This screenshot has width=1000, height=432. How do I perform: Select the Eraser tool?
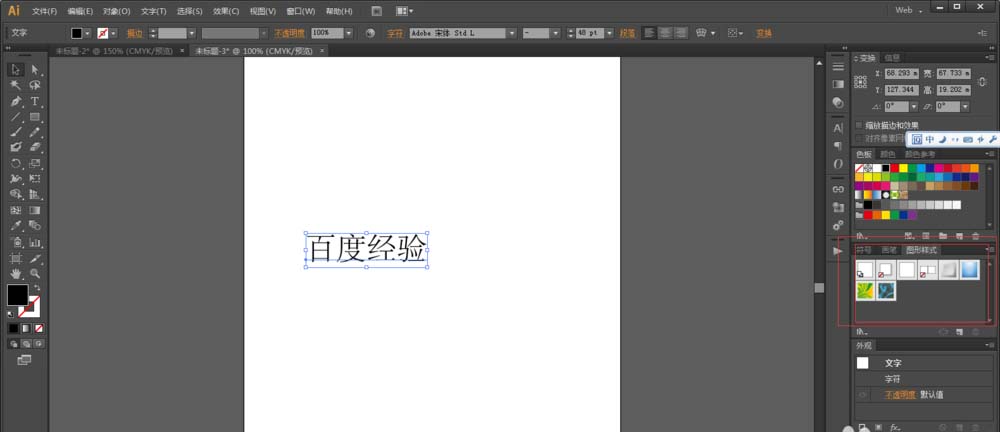coord(34,147)
